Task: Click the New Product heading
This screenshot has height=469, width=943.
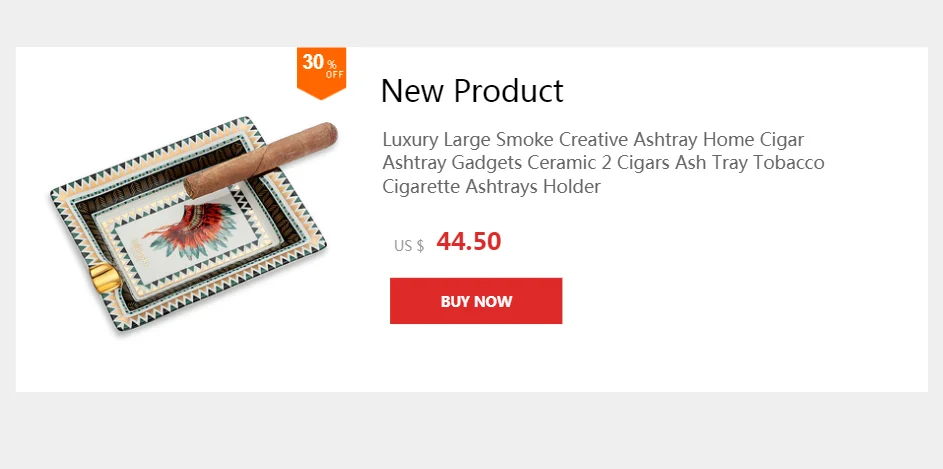Action: click(x=472, y=91)
